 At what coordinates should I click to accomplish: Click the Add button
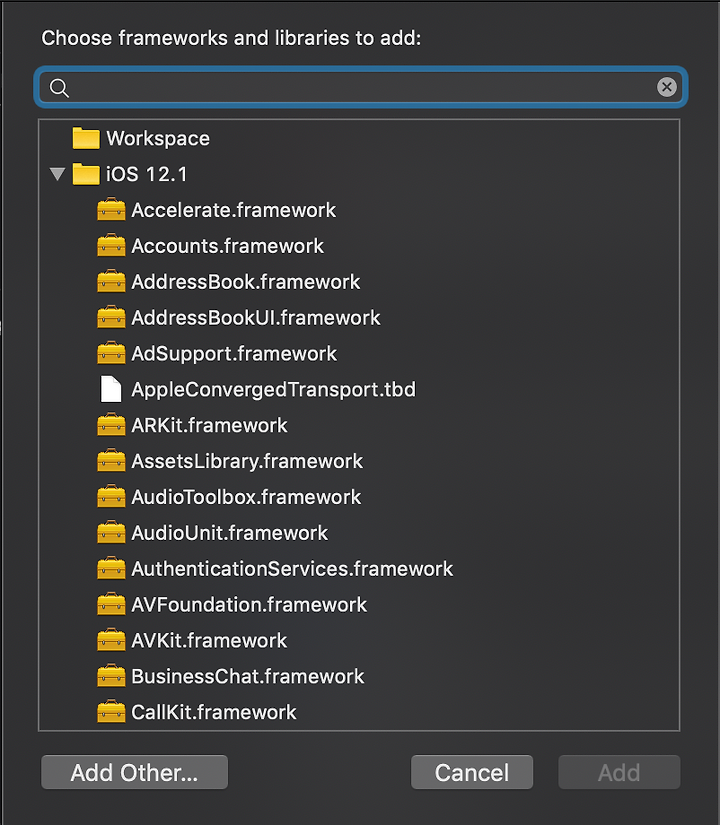click(619, 772)
